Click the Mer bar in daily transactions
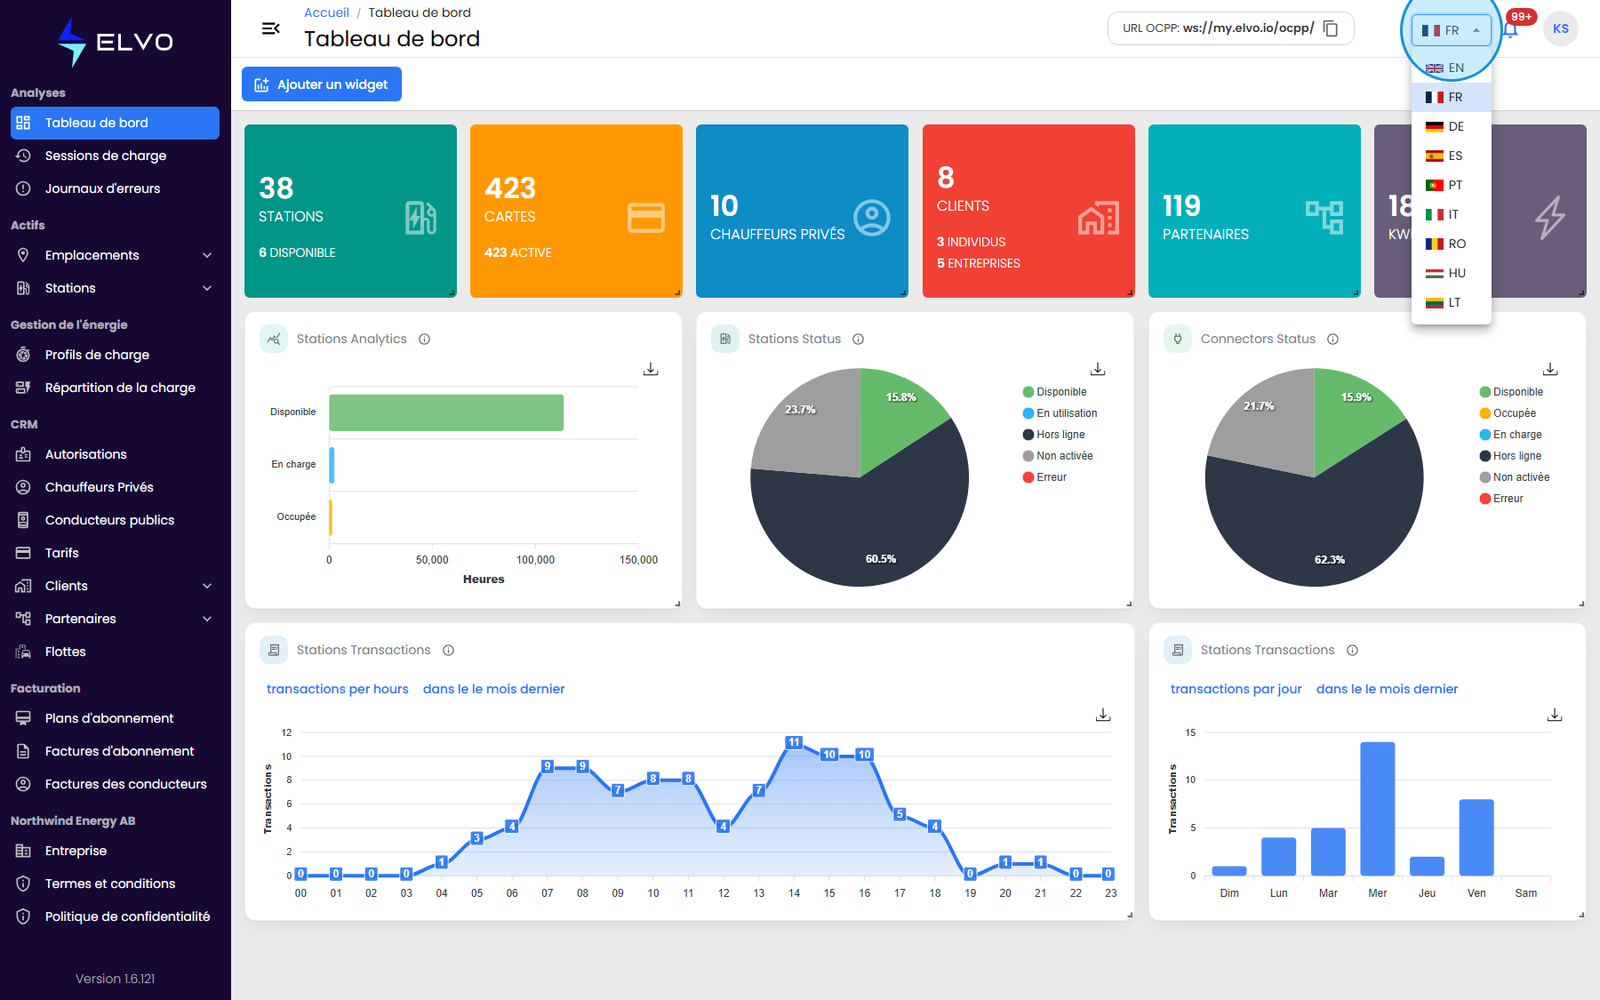 (x=1377, y=809)
